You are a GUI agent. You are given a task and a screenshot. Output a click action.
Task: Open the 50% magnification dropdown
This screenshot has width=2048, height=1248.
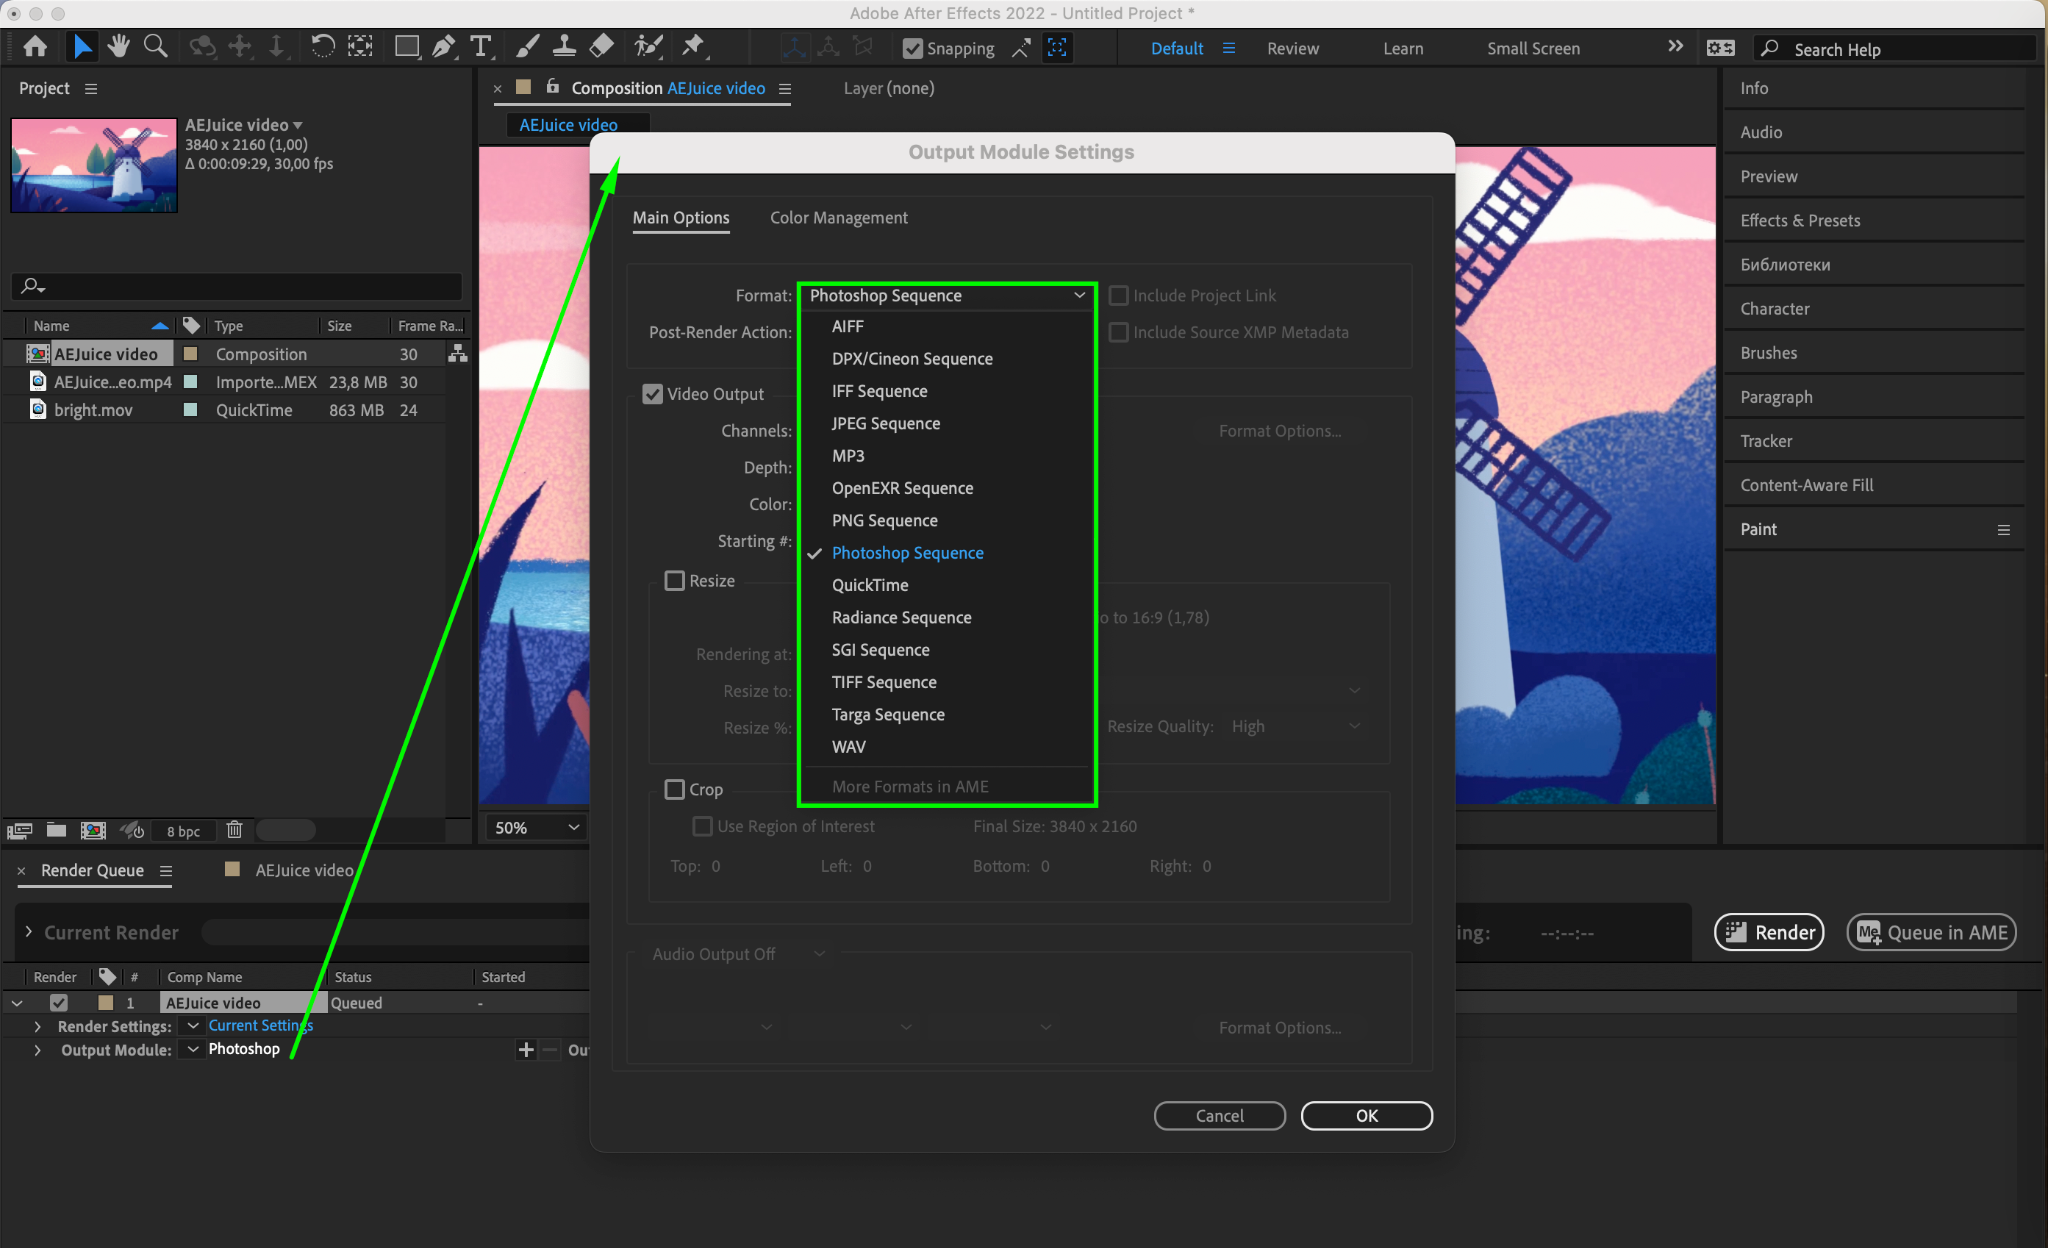[x=537, y=828]
